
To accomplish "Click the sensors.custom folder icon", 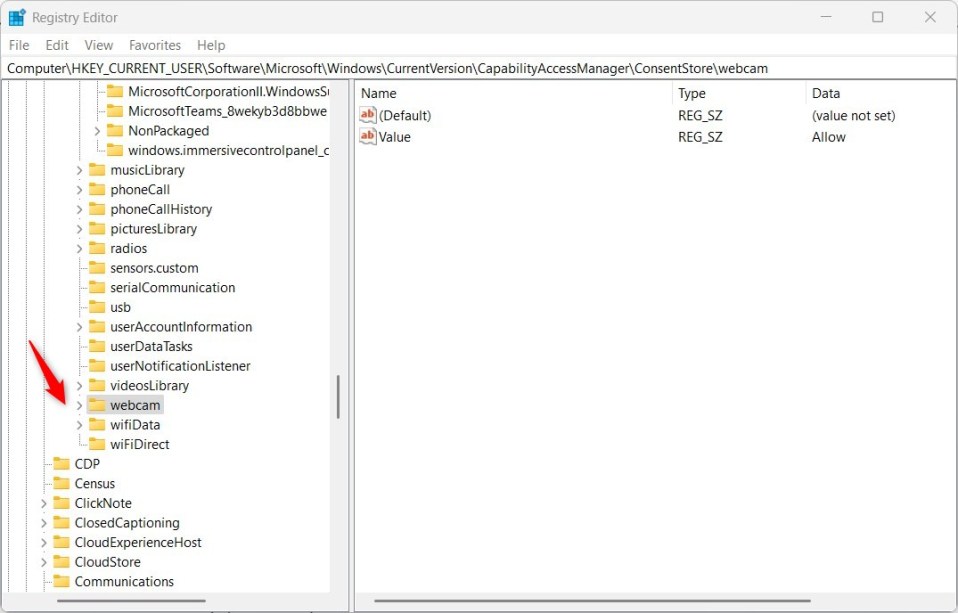I will click(97, 268).
